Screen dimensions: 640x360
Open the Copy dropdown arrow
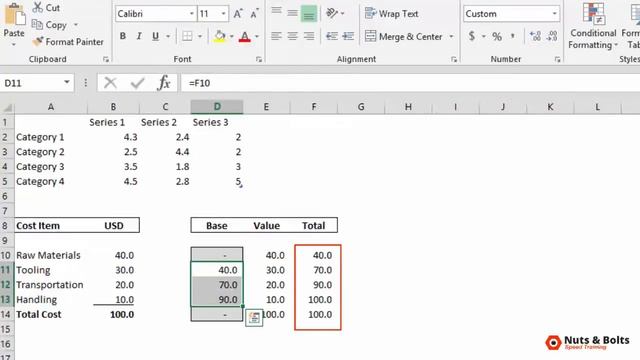76,25
